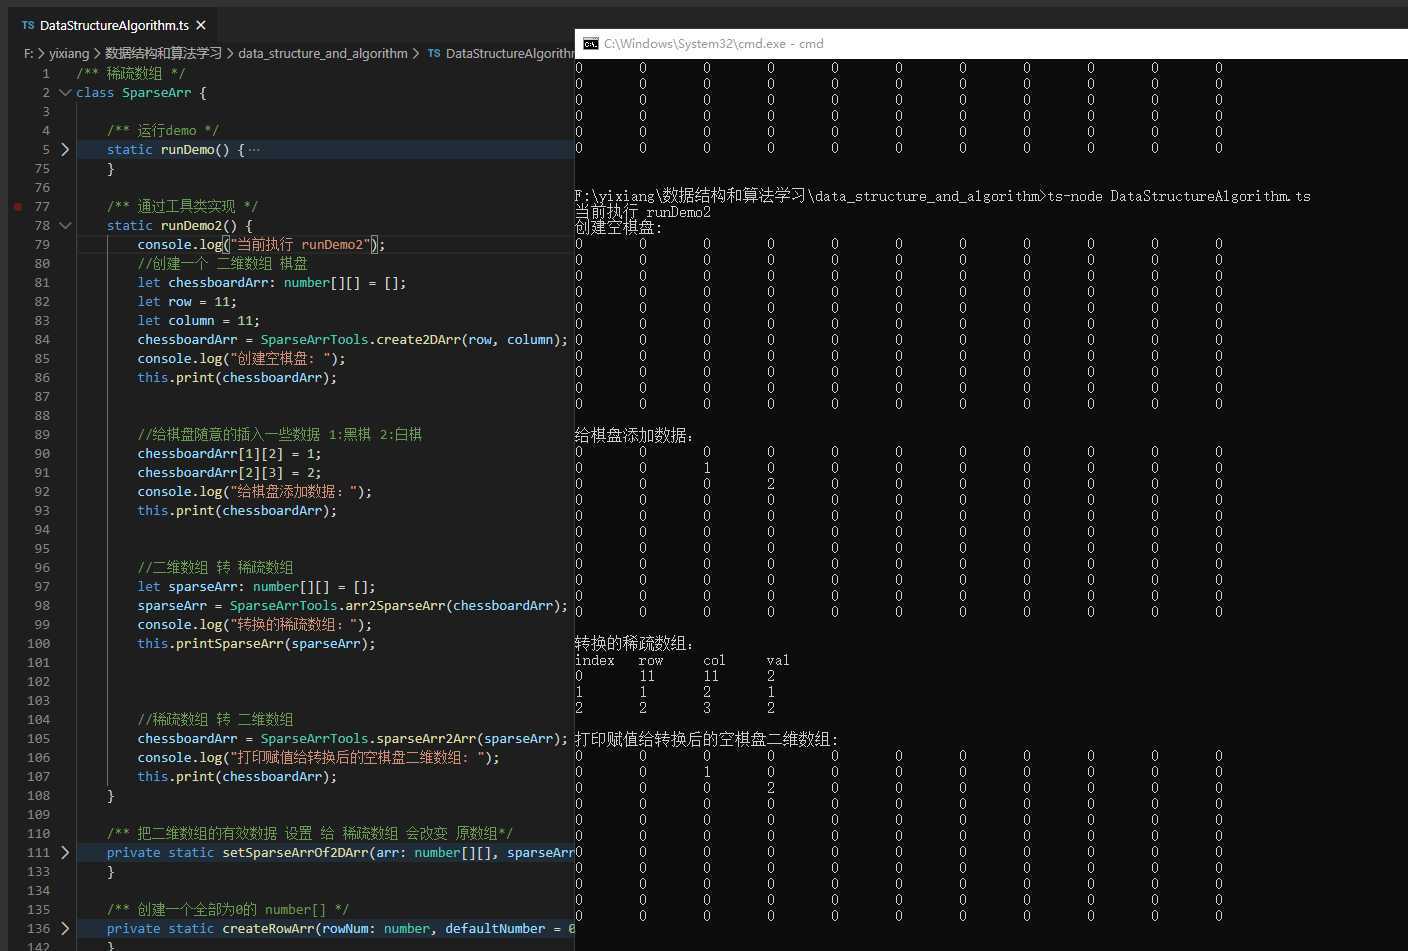Remove the breakpoint on line 77

click(x=18, y=206)
